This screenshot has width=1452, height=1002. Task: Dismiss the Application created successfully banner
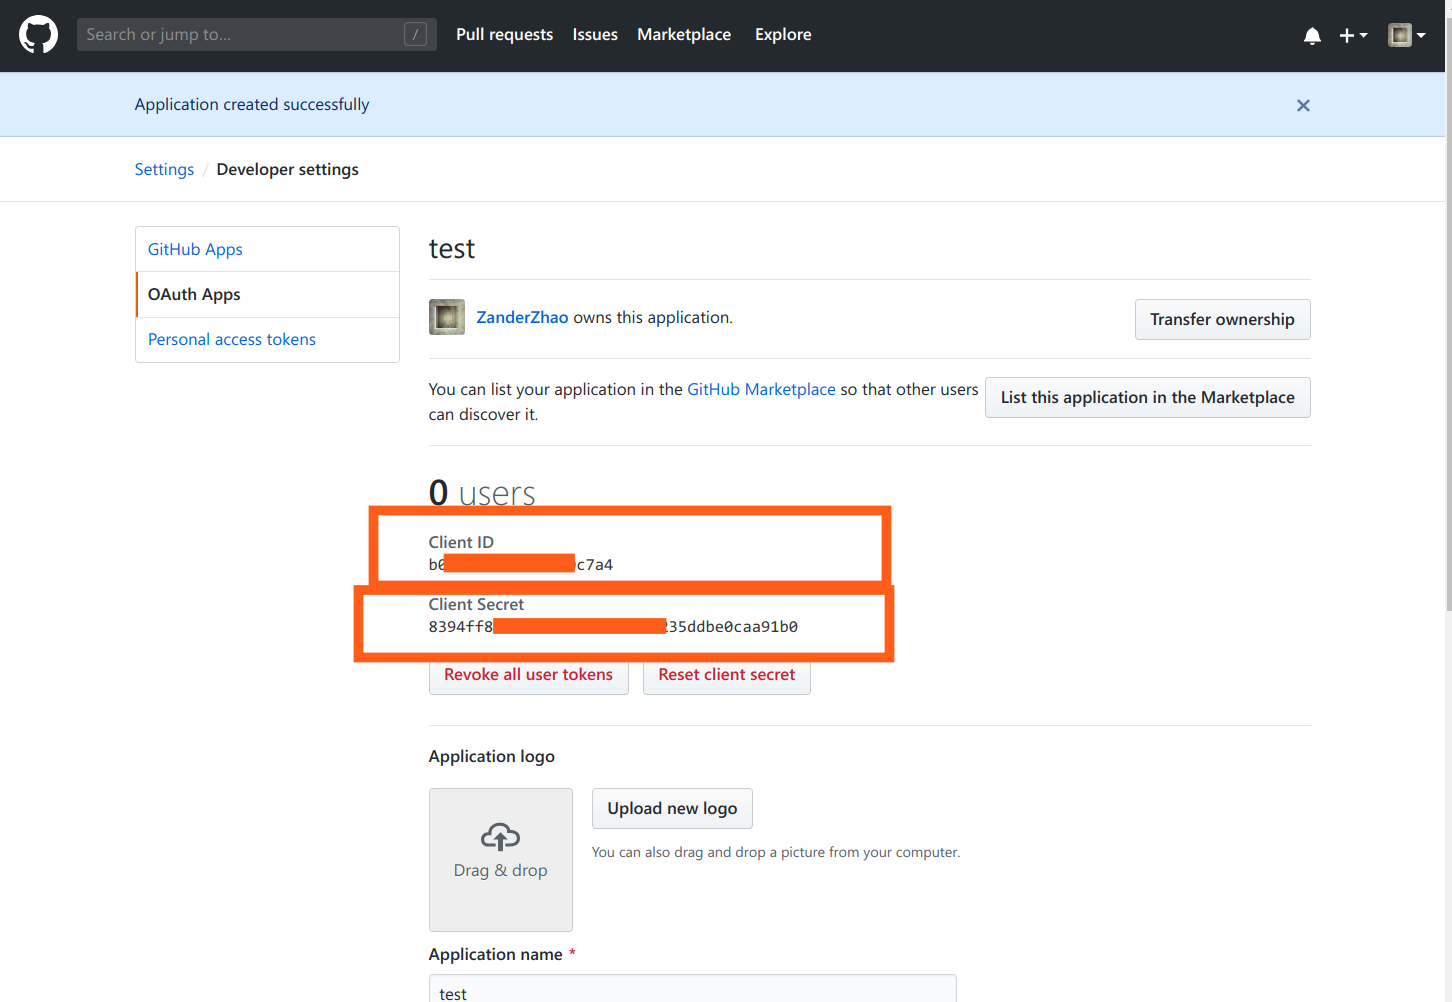pyautogui.click(x=1303, y=105)
